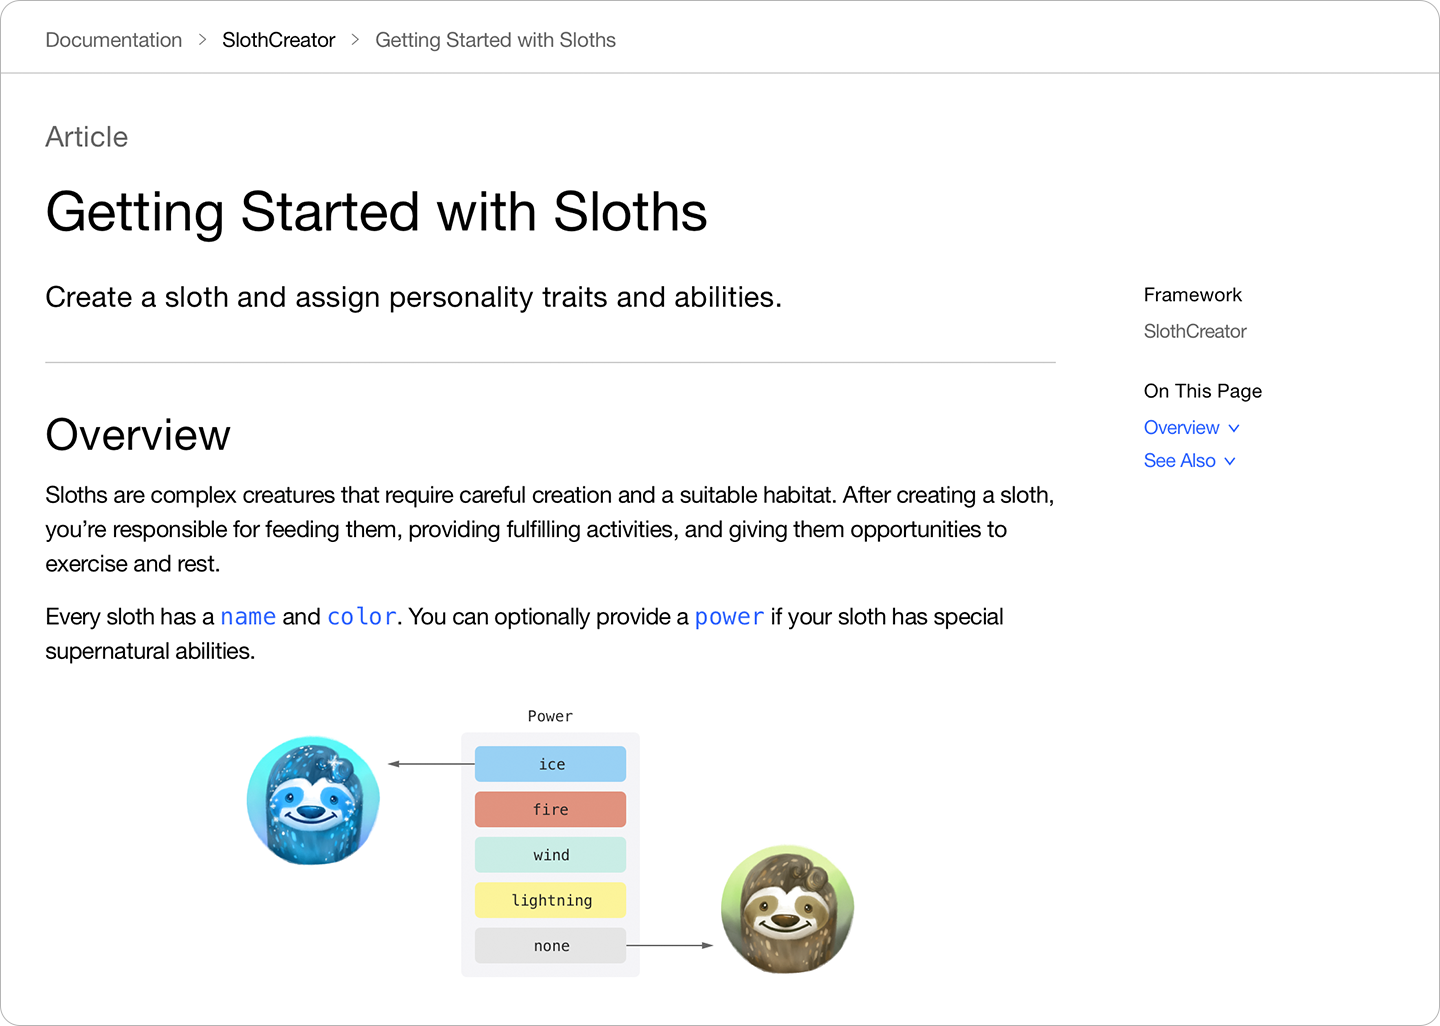This screenshot has height=1026, width=1440.
Task: Click the brown sloth avatar
Action: click(787, 909)
